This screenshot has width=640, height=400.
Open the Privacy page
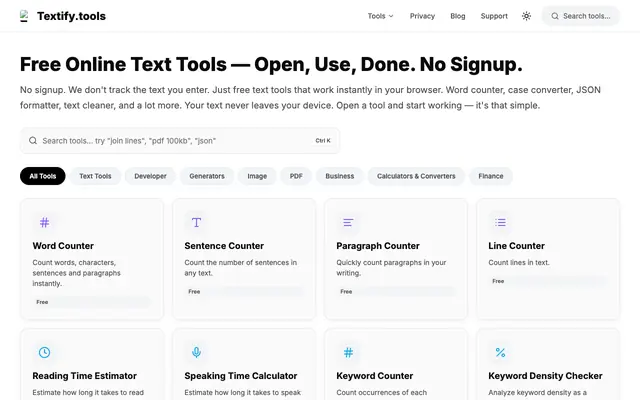coord(422,16)
